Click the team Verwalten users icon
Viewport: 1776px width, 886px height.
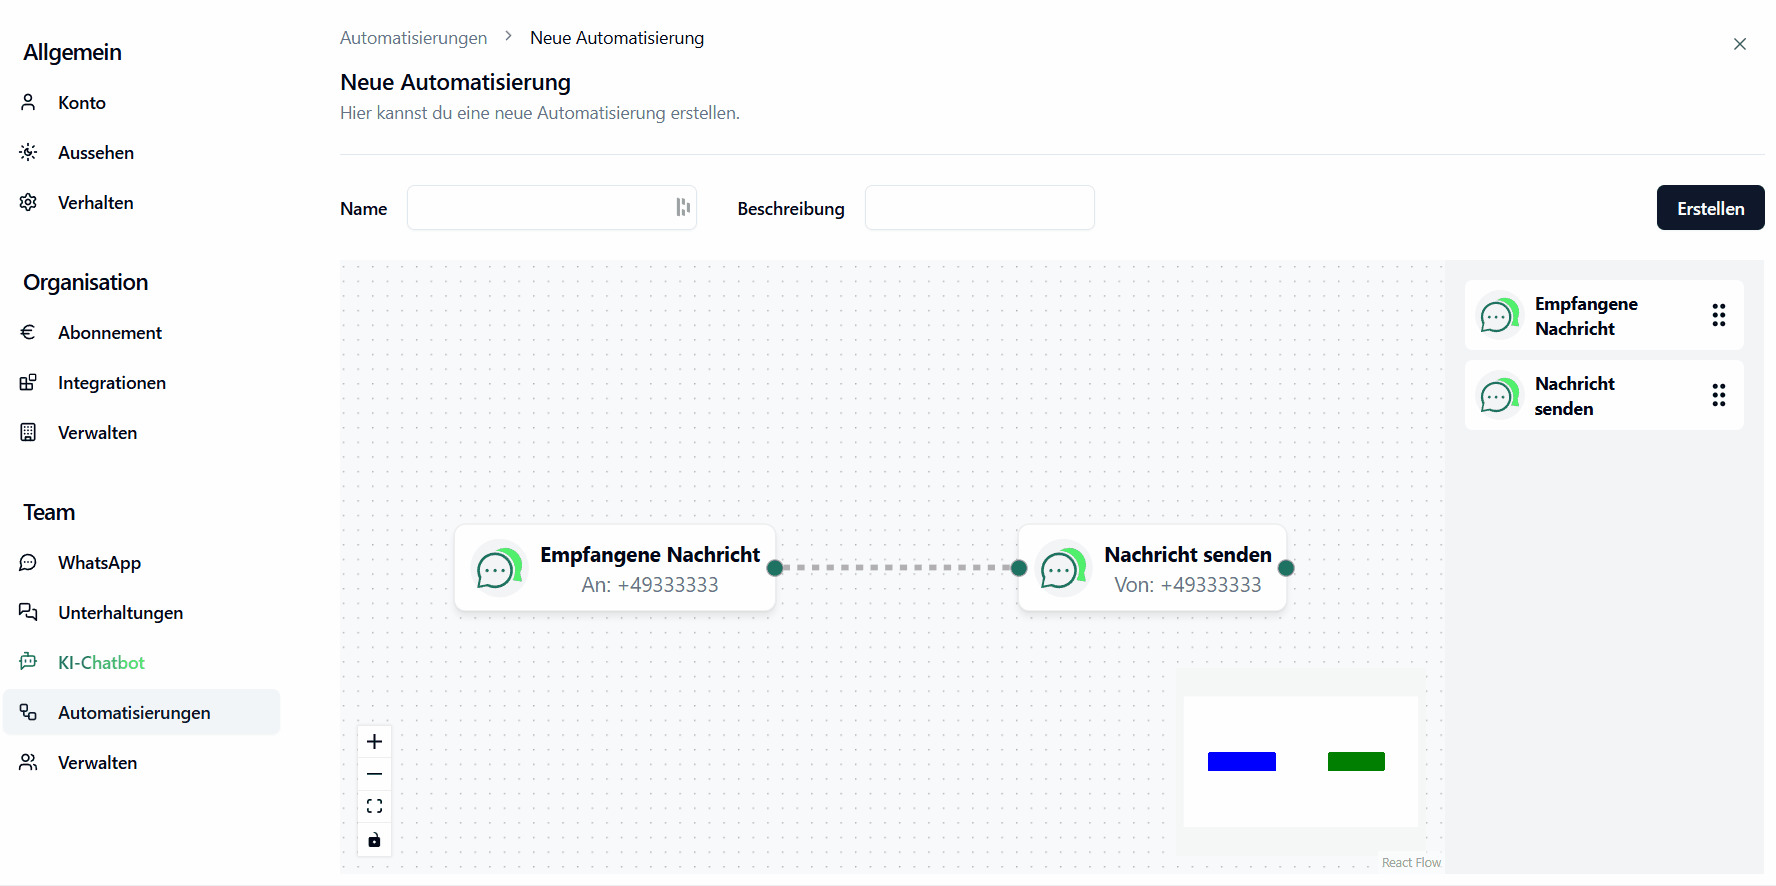coord(28,762)
